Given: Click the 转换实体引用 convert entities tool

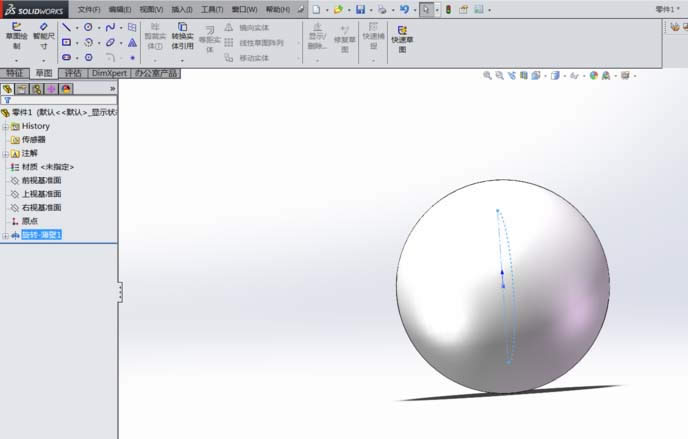Looking at the screenshot, I should point(182,36).
